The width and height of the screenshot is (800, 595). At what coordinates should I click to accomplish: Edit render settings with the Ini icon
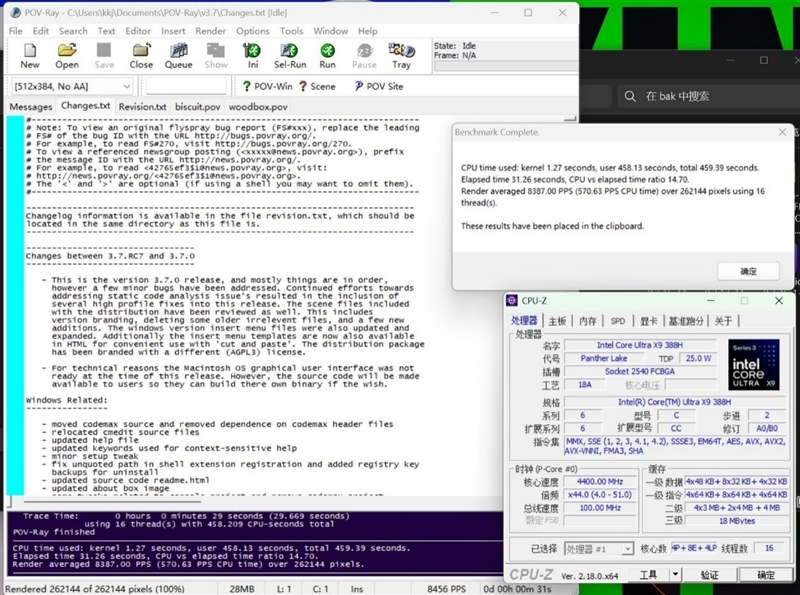coord(253,55)
